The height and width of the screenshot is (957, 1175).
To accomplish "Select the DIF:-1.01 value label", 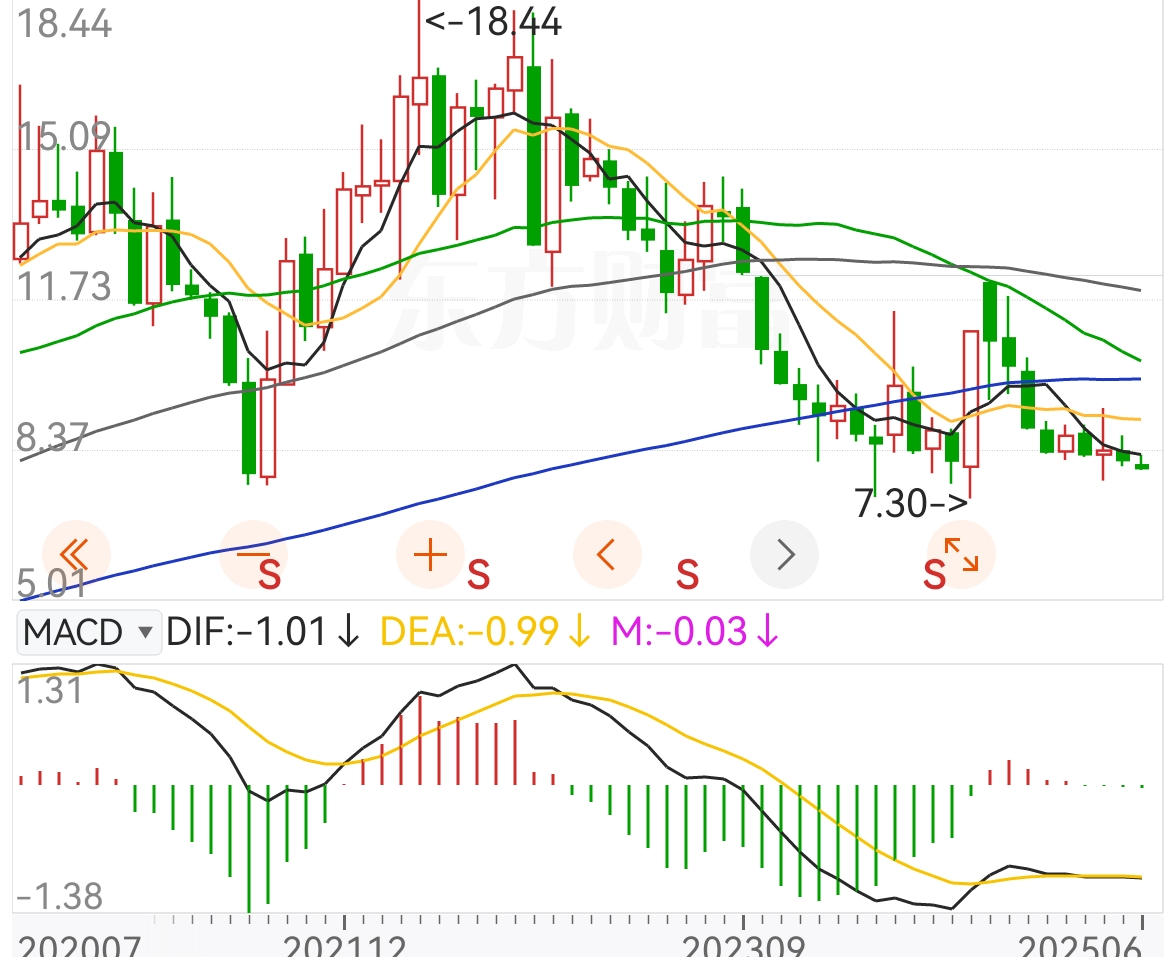I will [x=263, y=632].
